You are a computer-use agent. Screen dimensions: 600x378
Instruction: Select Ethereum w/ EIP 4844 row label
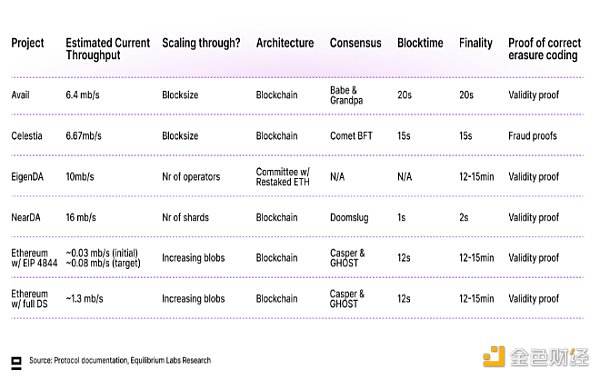(34, 258)
